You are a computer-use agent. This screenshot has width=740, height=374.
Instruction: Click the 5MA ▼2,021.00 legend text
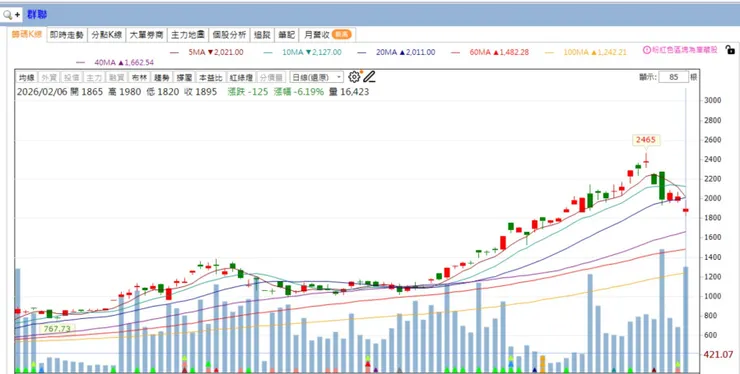(216, 52)
